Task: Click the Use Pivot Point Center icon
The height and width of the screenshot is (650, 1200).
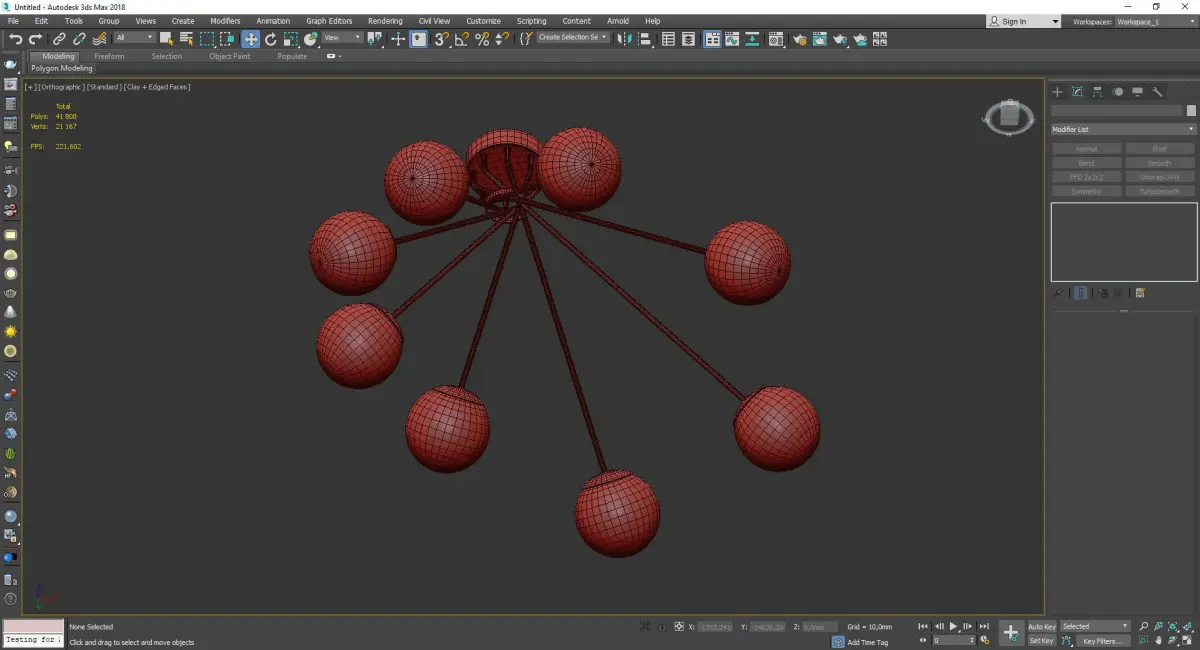Action: [375, 39]
